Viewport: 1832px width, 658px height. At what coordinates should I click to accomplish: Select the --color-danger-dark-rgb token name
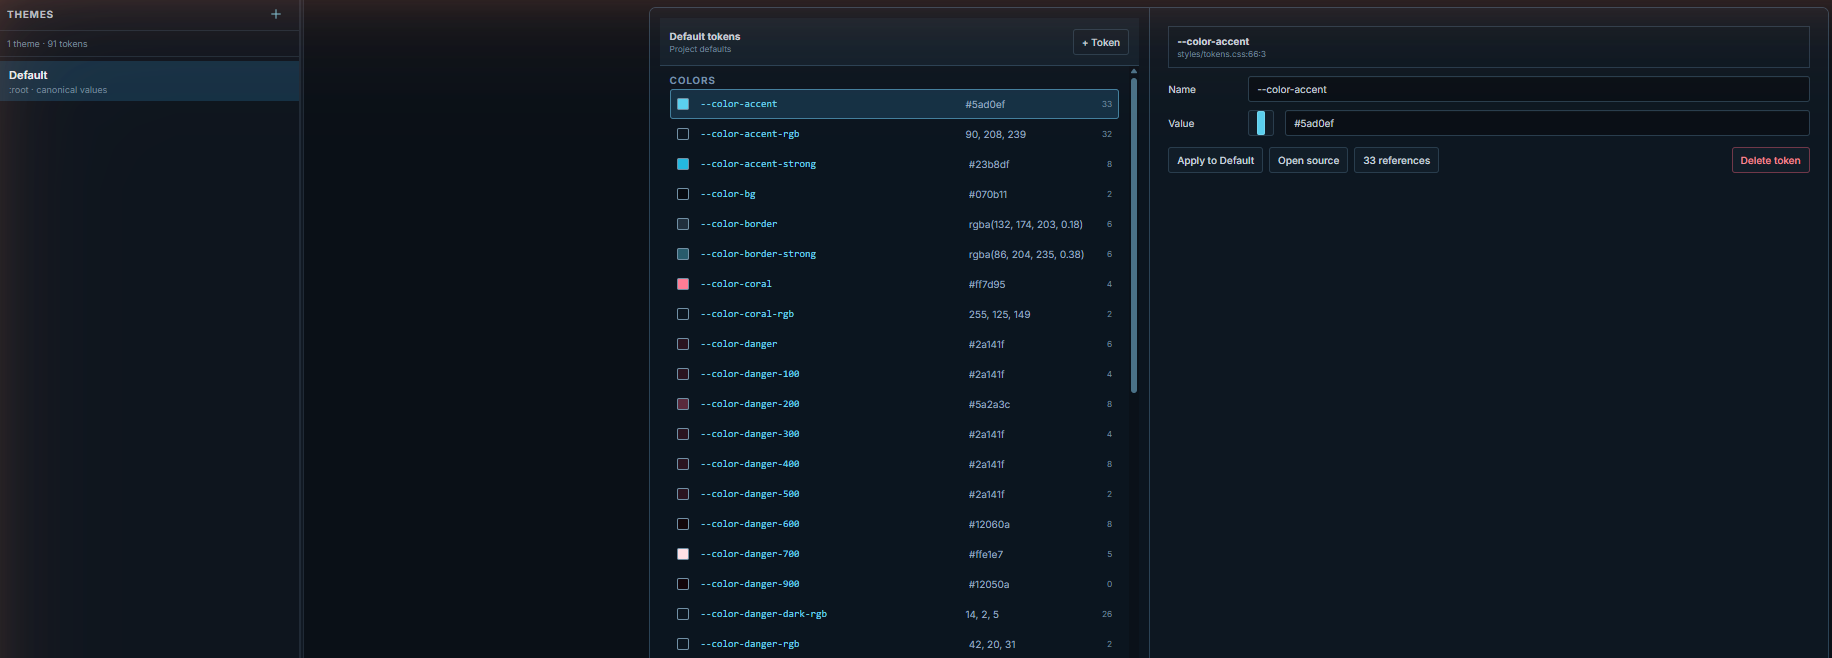(764, 614)
